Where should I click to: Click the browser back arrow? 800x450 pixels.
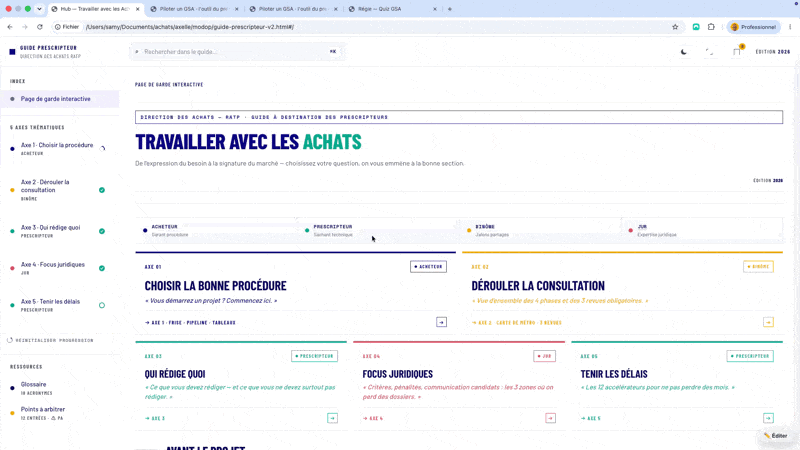tap(10, 27)
